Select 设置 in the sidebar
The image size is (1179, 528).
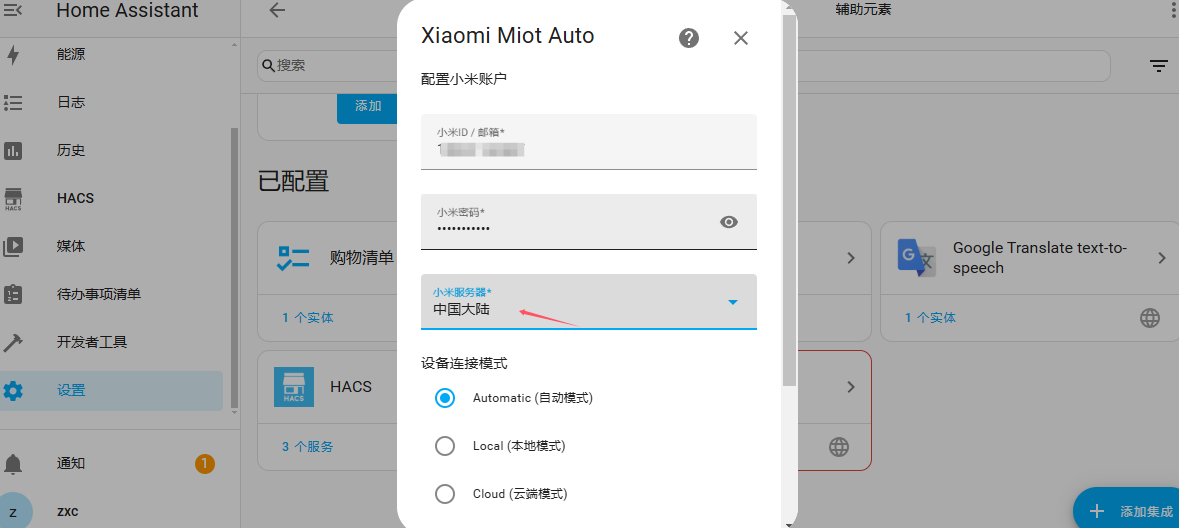tap(71, 390)
